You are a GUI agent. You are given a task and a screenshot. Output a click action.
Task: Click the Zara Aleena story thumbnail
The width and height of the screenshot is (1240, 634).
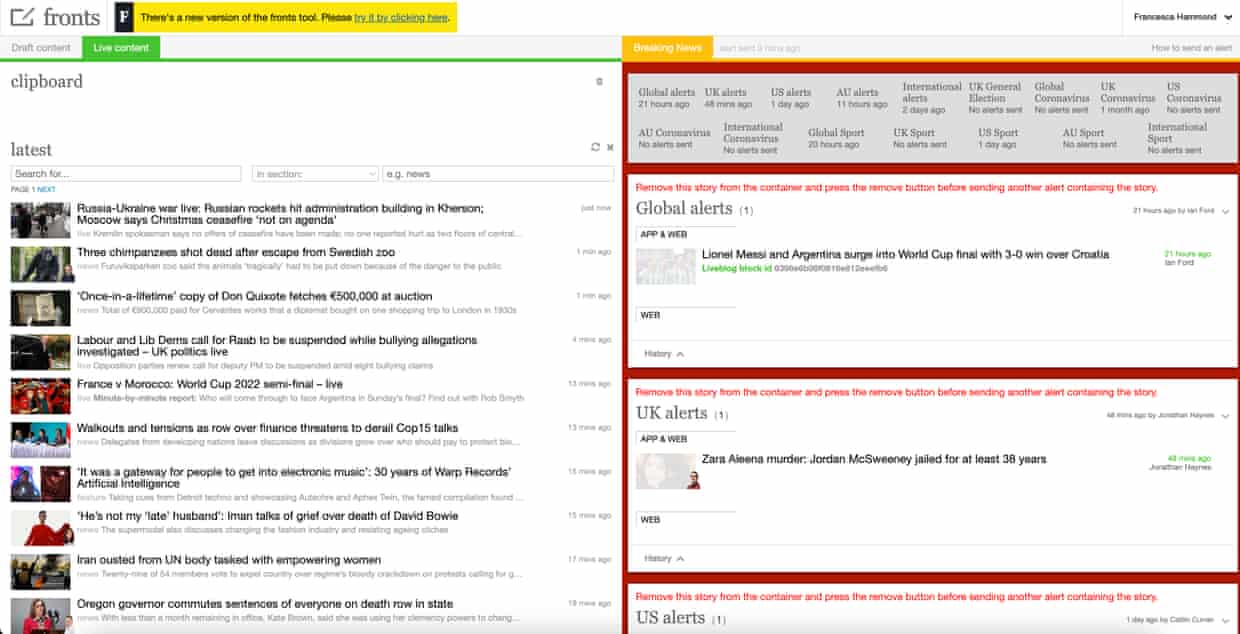coord(665,471)
